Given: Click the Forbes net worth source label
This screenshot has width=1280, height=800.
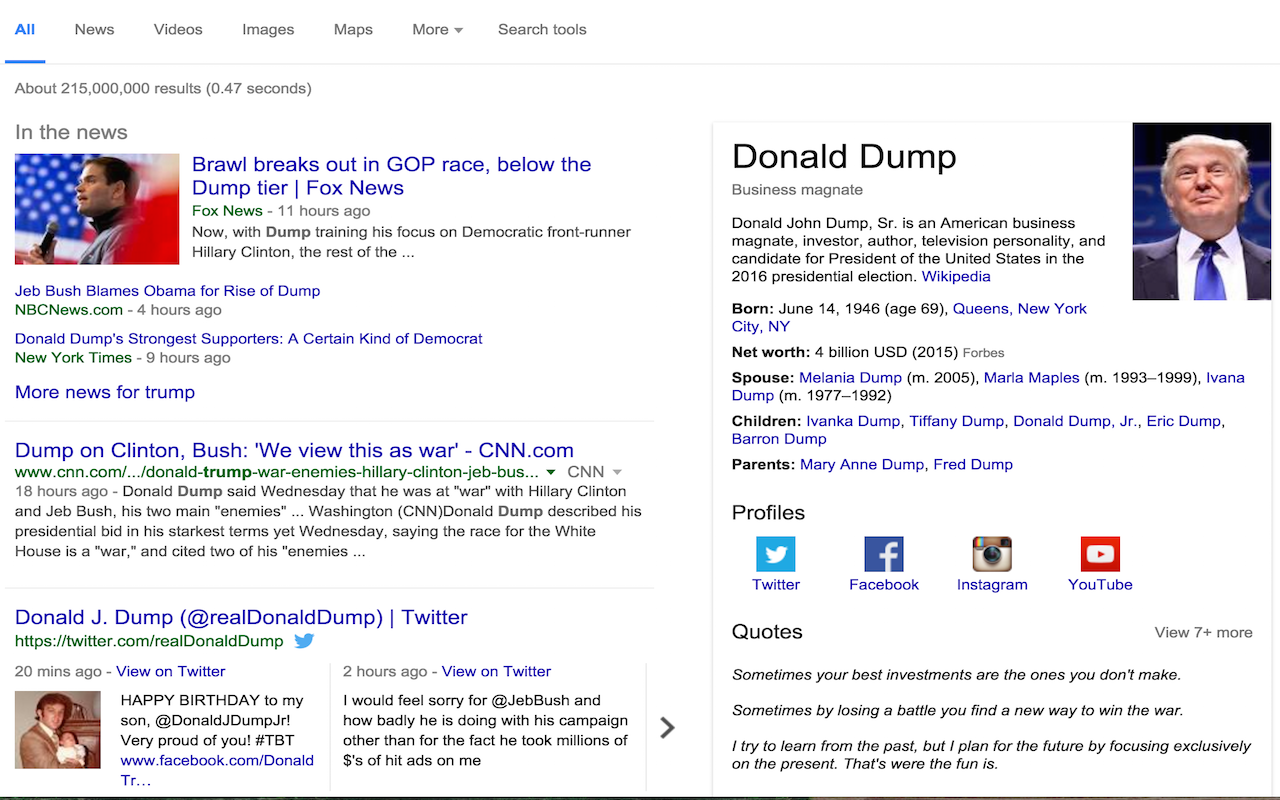Looking at the screenshot, I should 983,353.
